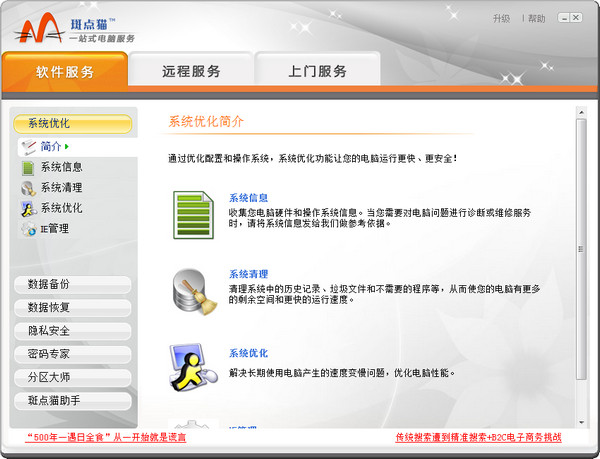Click the 通过优化配置和操作系统 intro sentence

point(313,158)
